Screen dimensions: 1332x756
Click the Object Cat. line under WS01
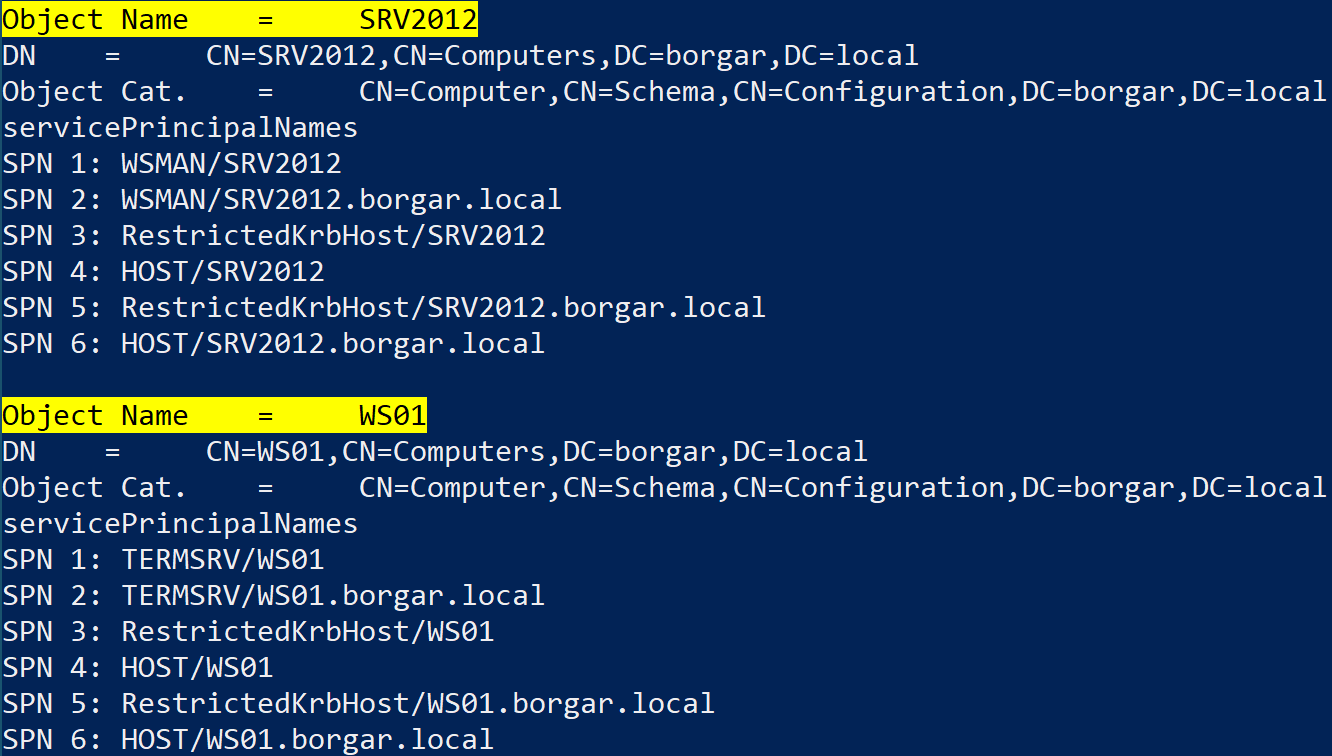point(663,487)
